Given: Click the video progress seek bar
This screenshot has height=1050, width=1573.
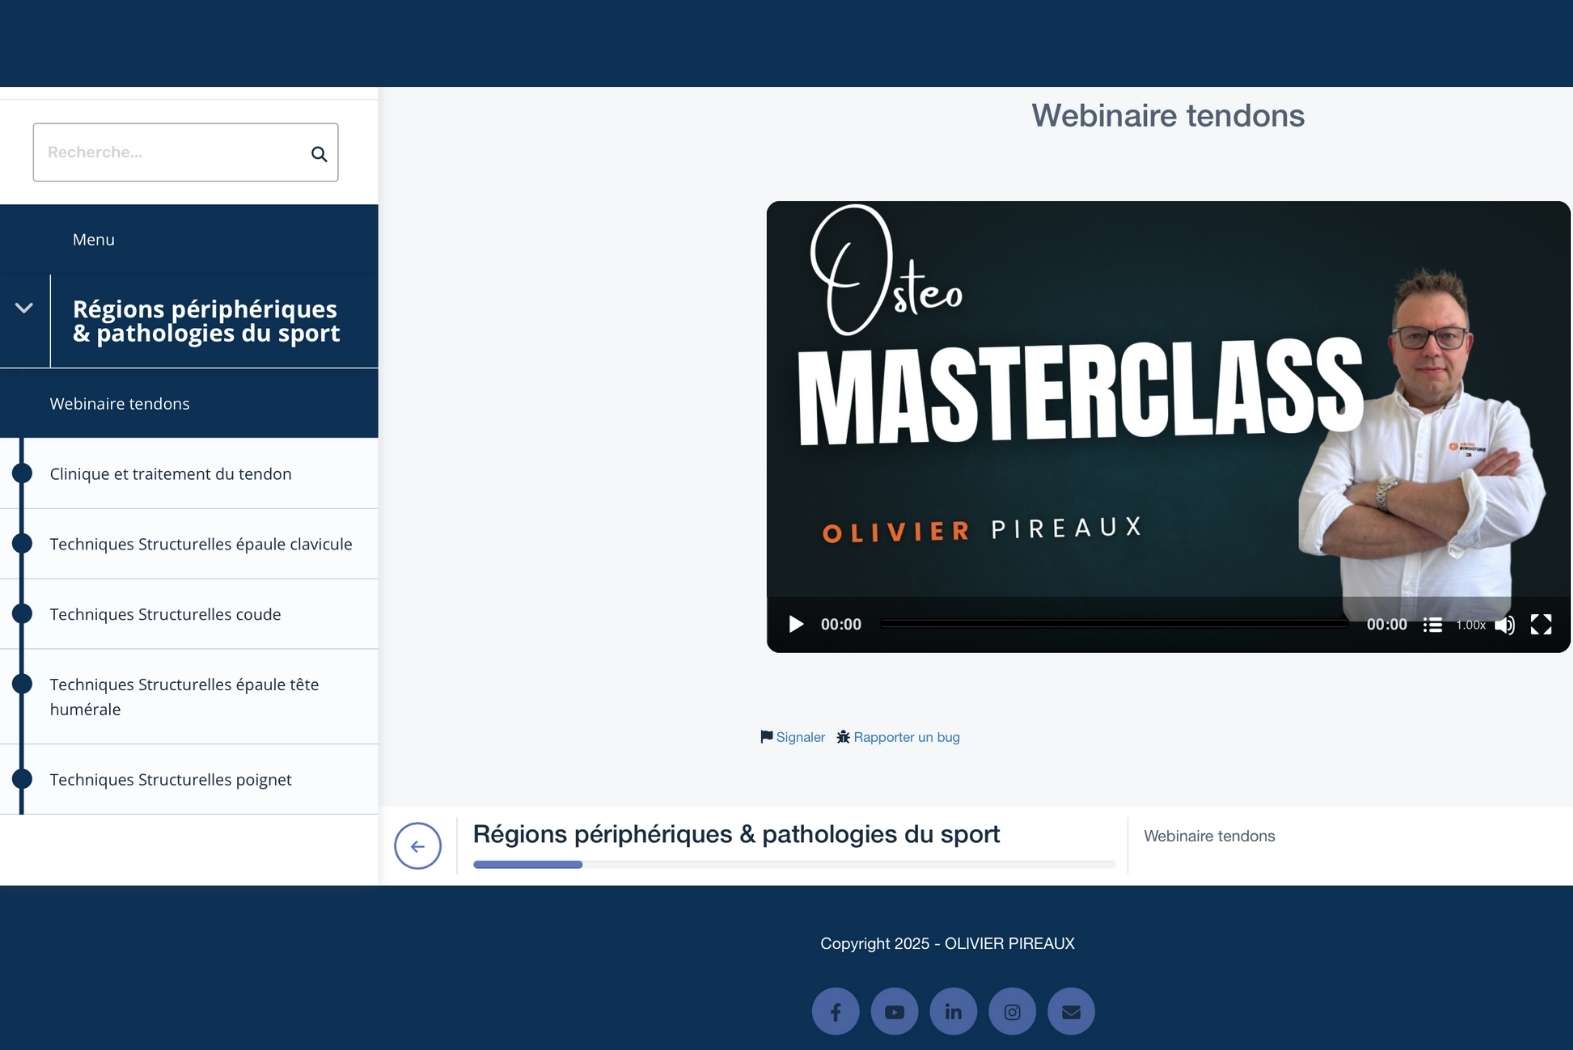Looking at the screenshot, I should [x=1112, y=624].
